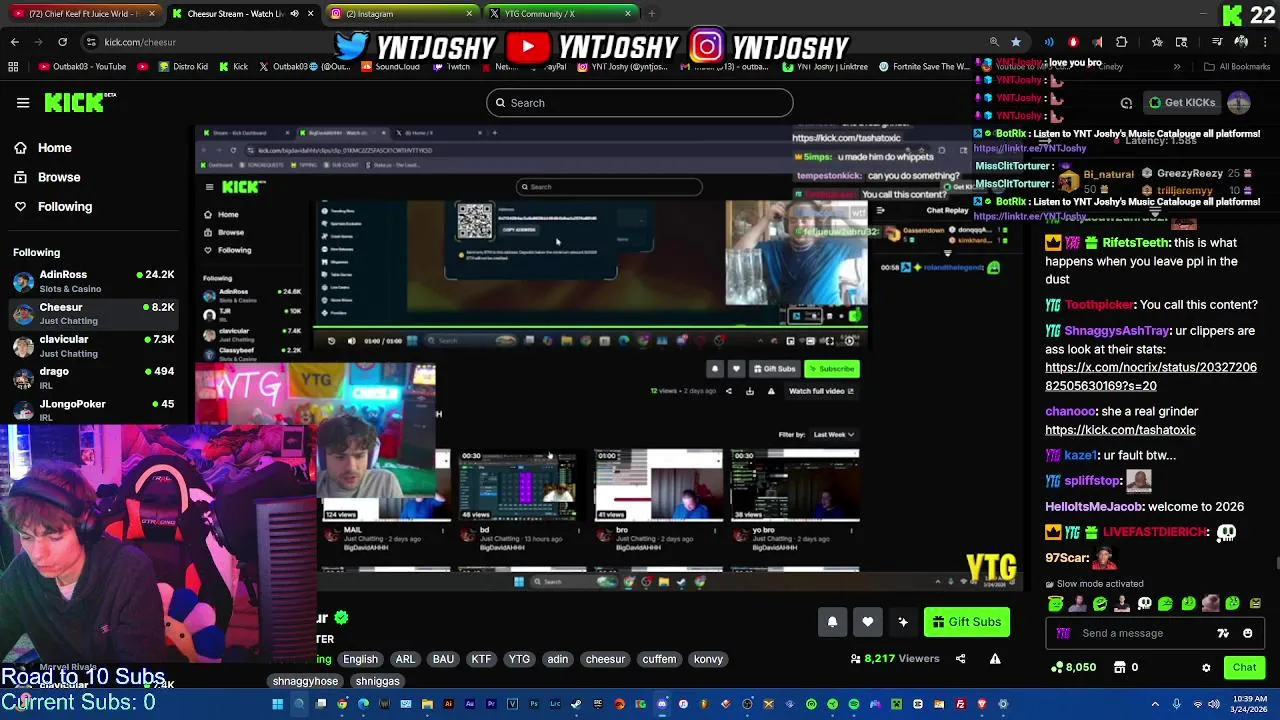The width and height of the screenshot is (1280, 720).
Task: Click the green Chat send button
Action: (1244, 667)
